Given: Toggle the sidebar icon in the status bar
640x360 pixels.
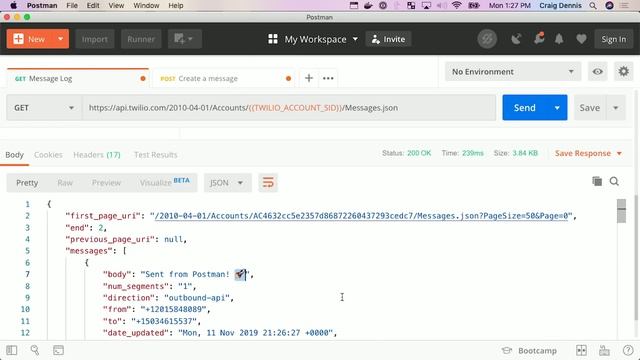Looking at the screenshot, I should [x=12, y=350].
